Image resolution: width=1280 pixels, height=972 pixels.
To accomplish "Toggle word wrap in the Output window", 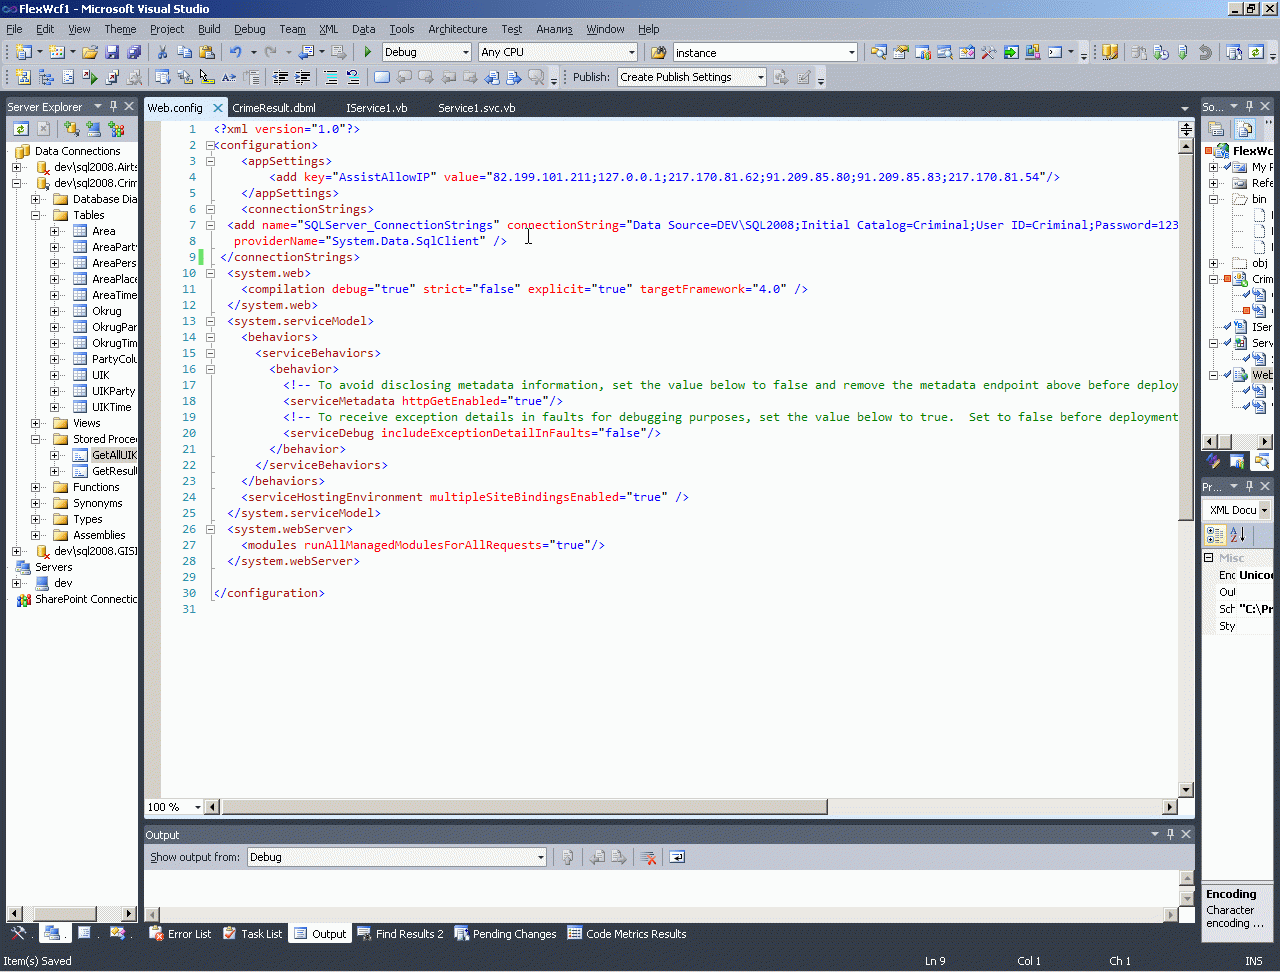I will (677, 857).
